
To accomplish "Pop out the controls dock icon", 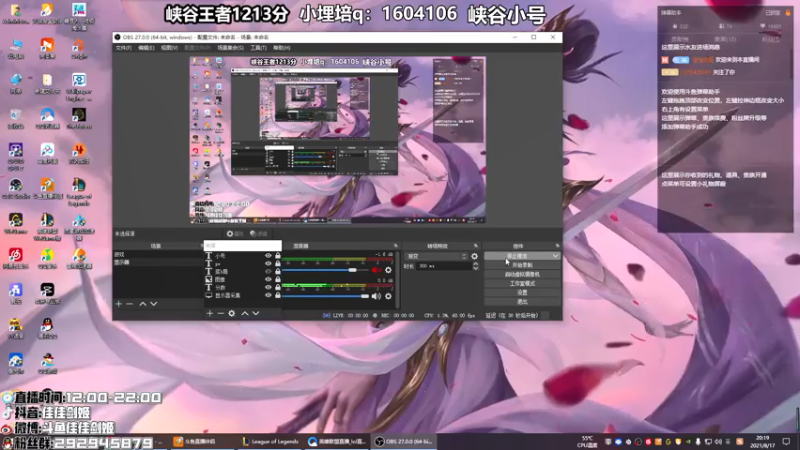I will click(x=557, y=246).
